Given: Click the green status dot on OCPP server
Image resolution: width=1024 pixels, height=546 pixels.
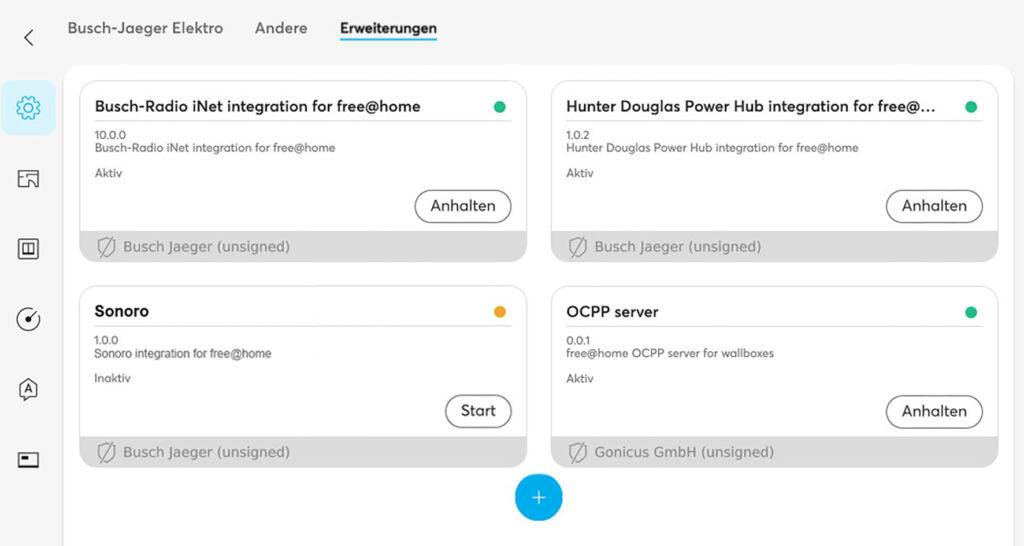Looking at the screenshot, I should click(x=971, y=312).
